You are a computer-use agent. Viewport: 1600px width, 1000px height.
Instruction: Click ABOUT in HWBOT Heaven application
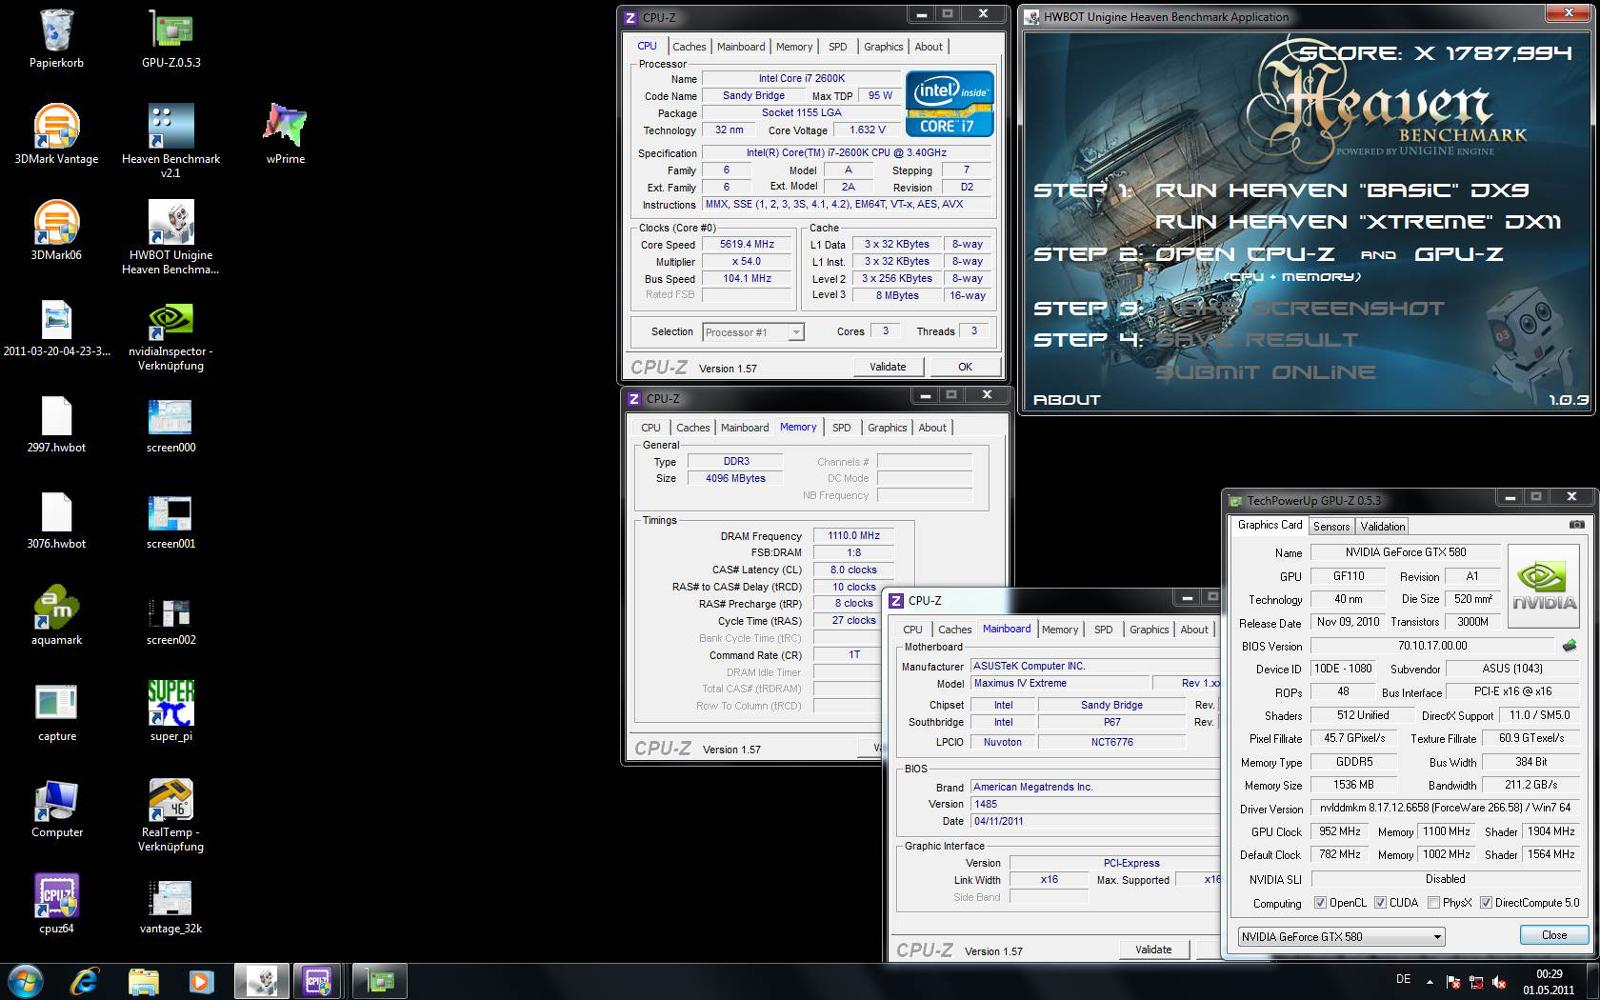pyautogui.click(x=1066, y=399)
